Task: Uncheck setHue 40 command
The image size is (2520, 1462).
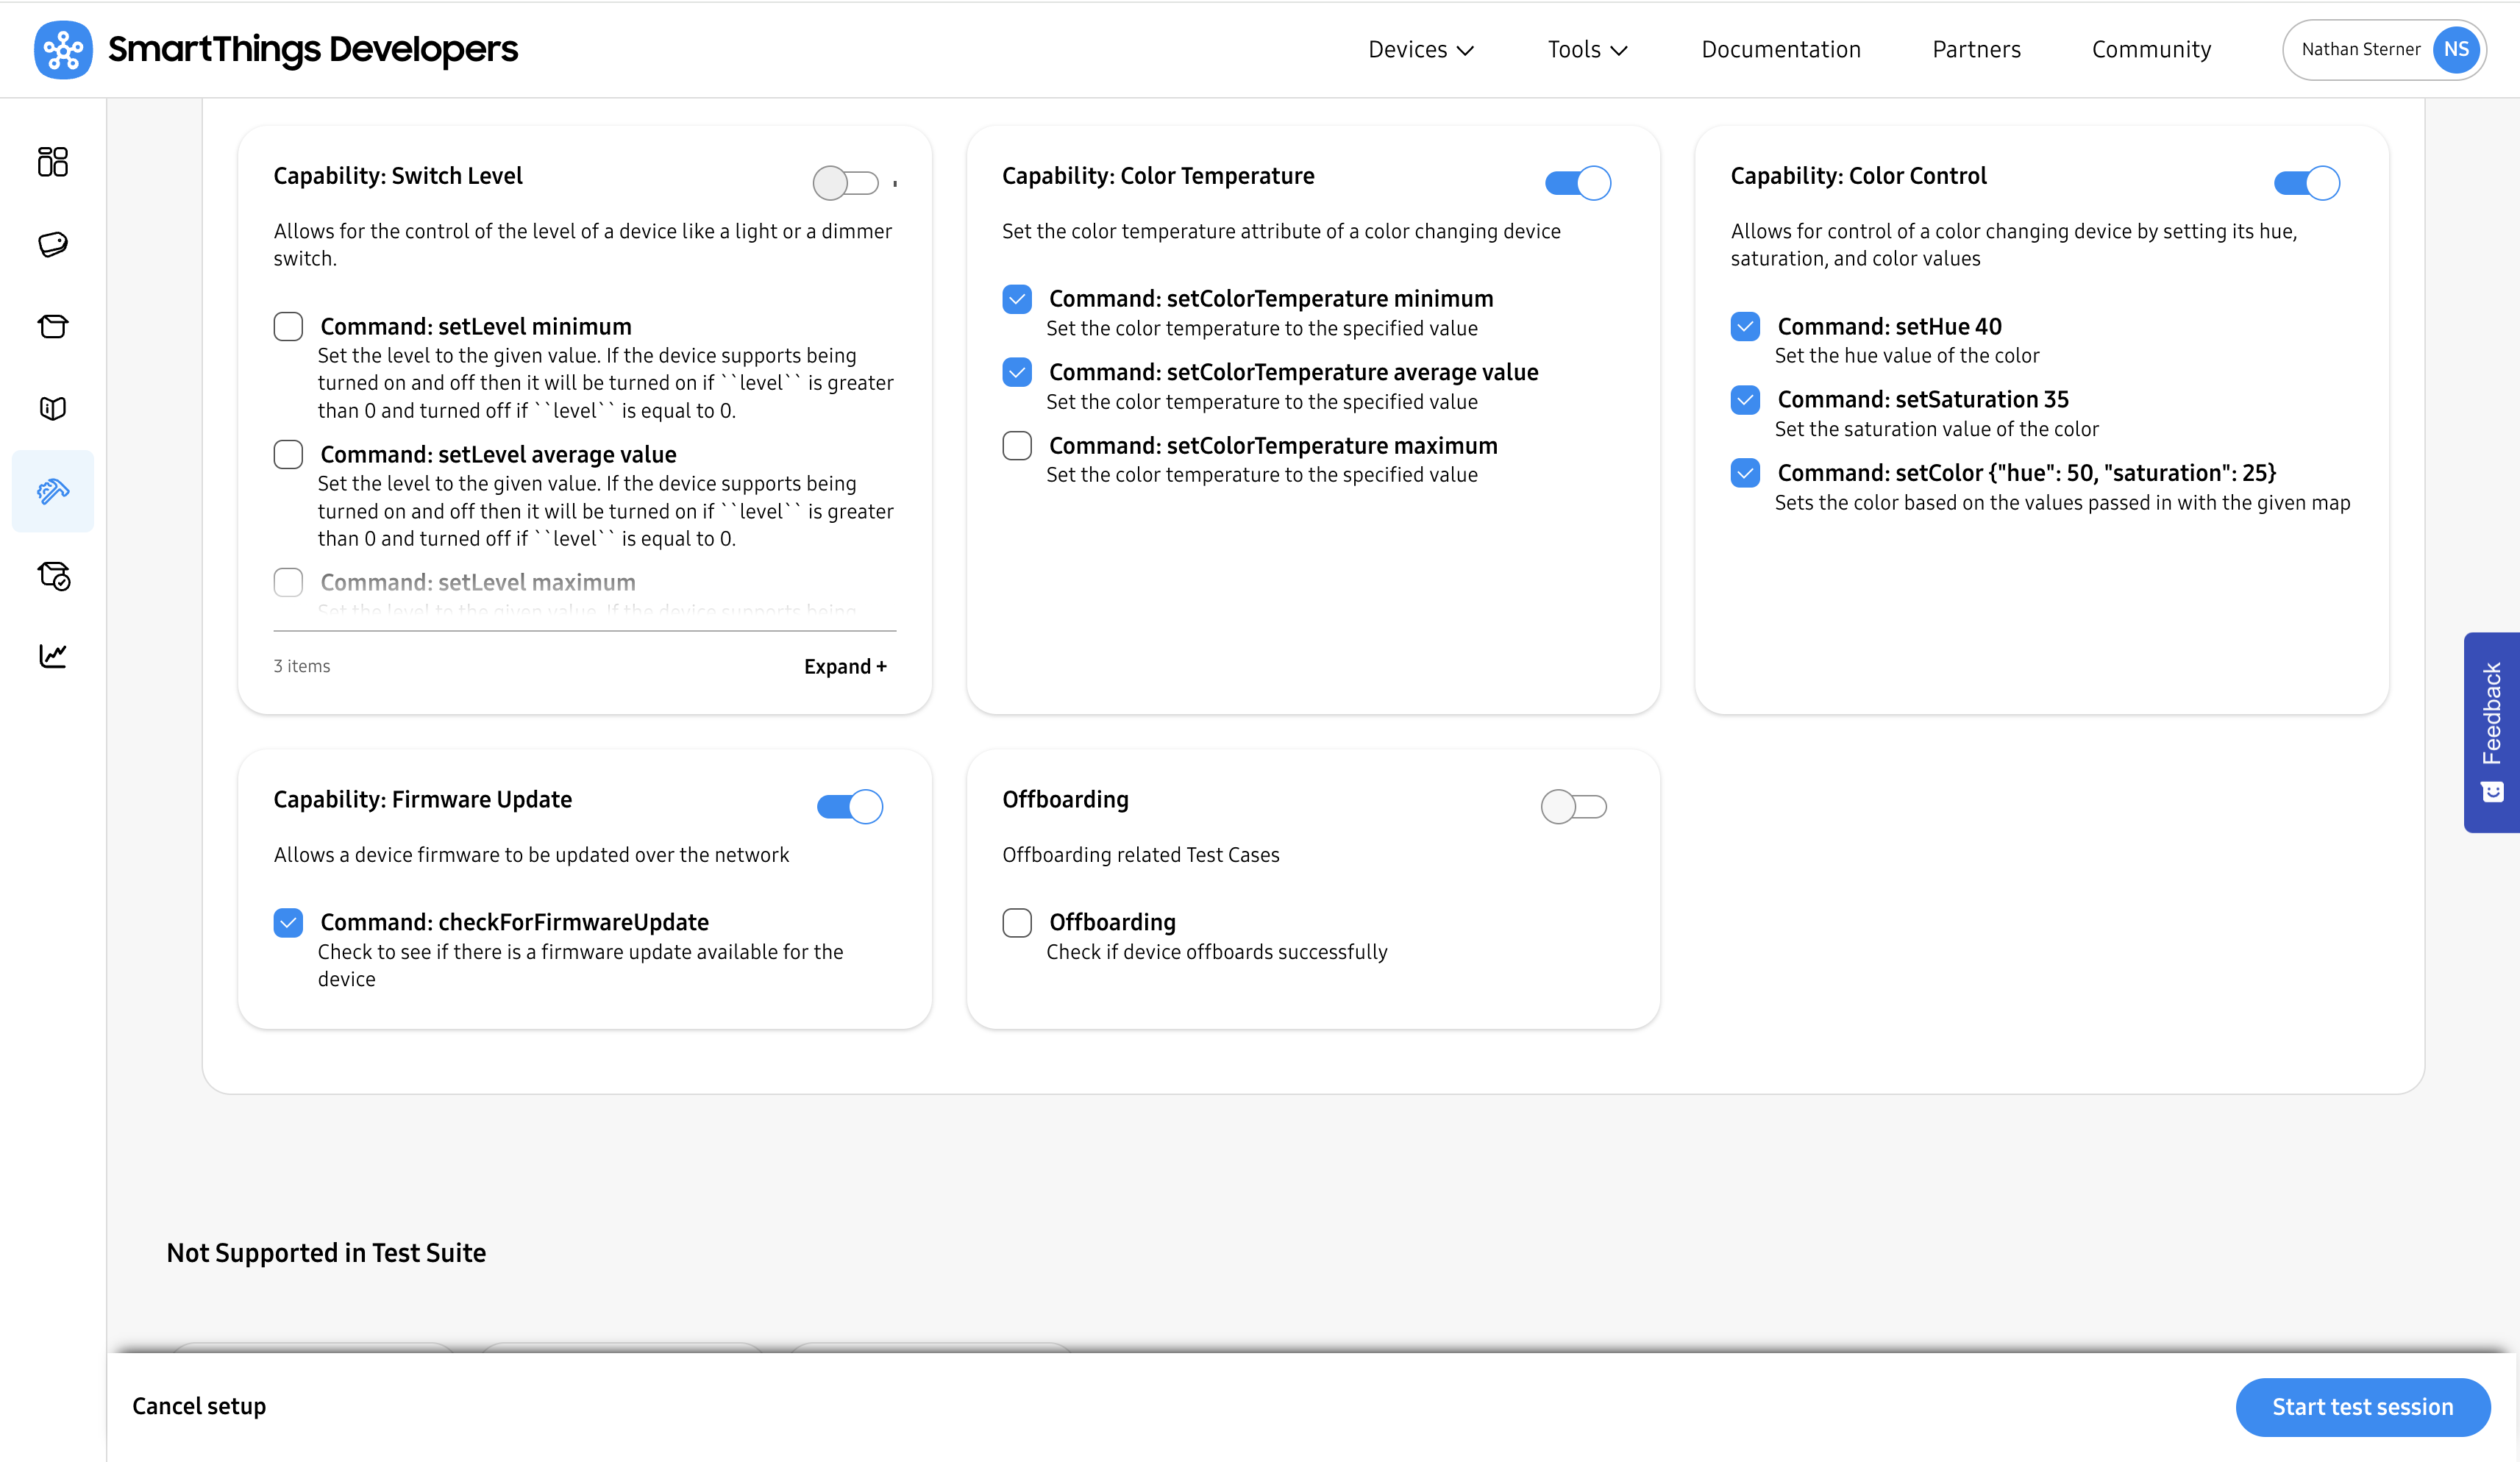Action: [1745, 326]
